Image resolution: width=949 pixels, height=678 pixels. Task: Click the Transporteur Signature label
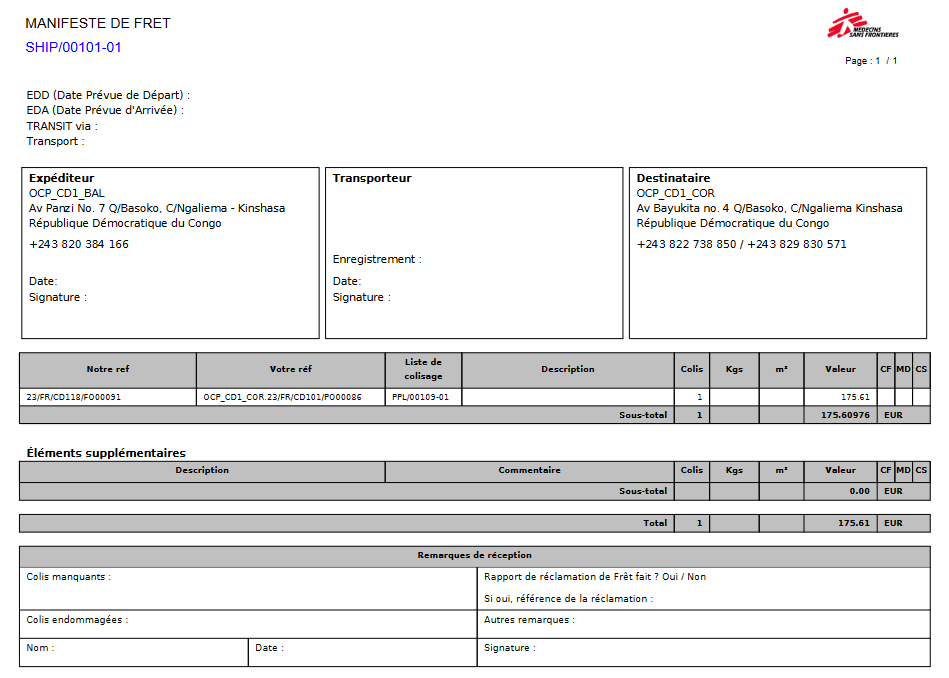(361, 297)
